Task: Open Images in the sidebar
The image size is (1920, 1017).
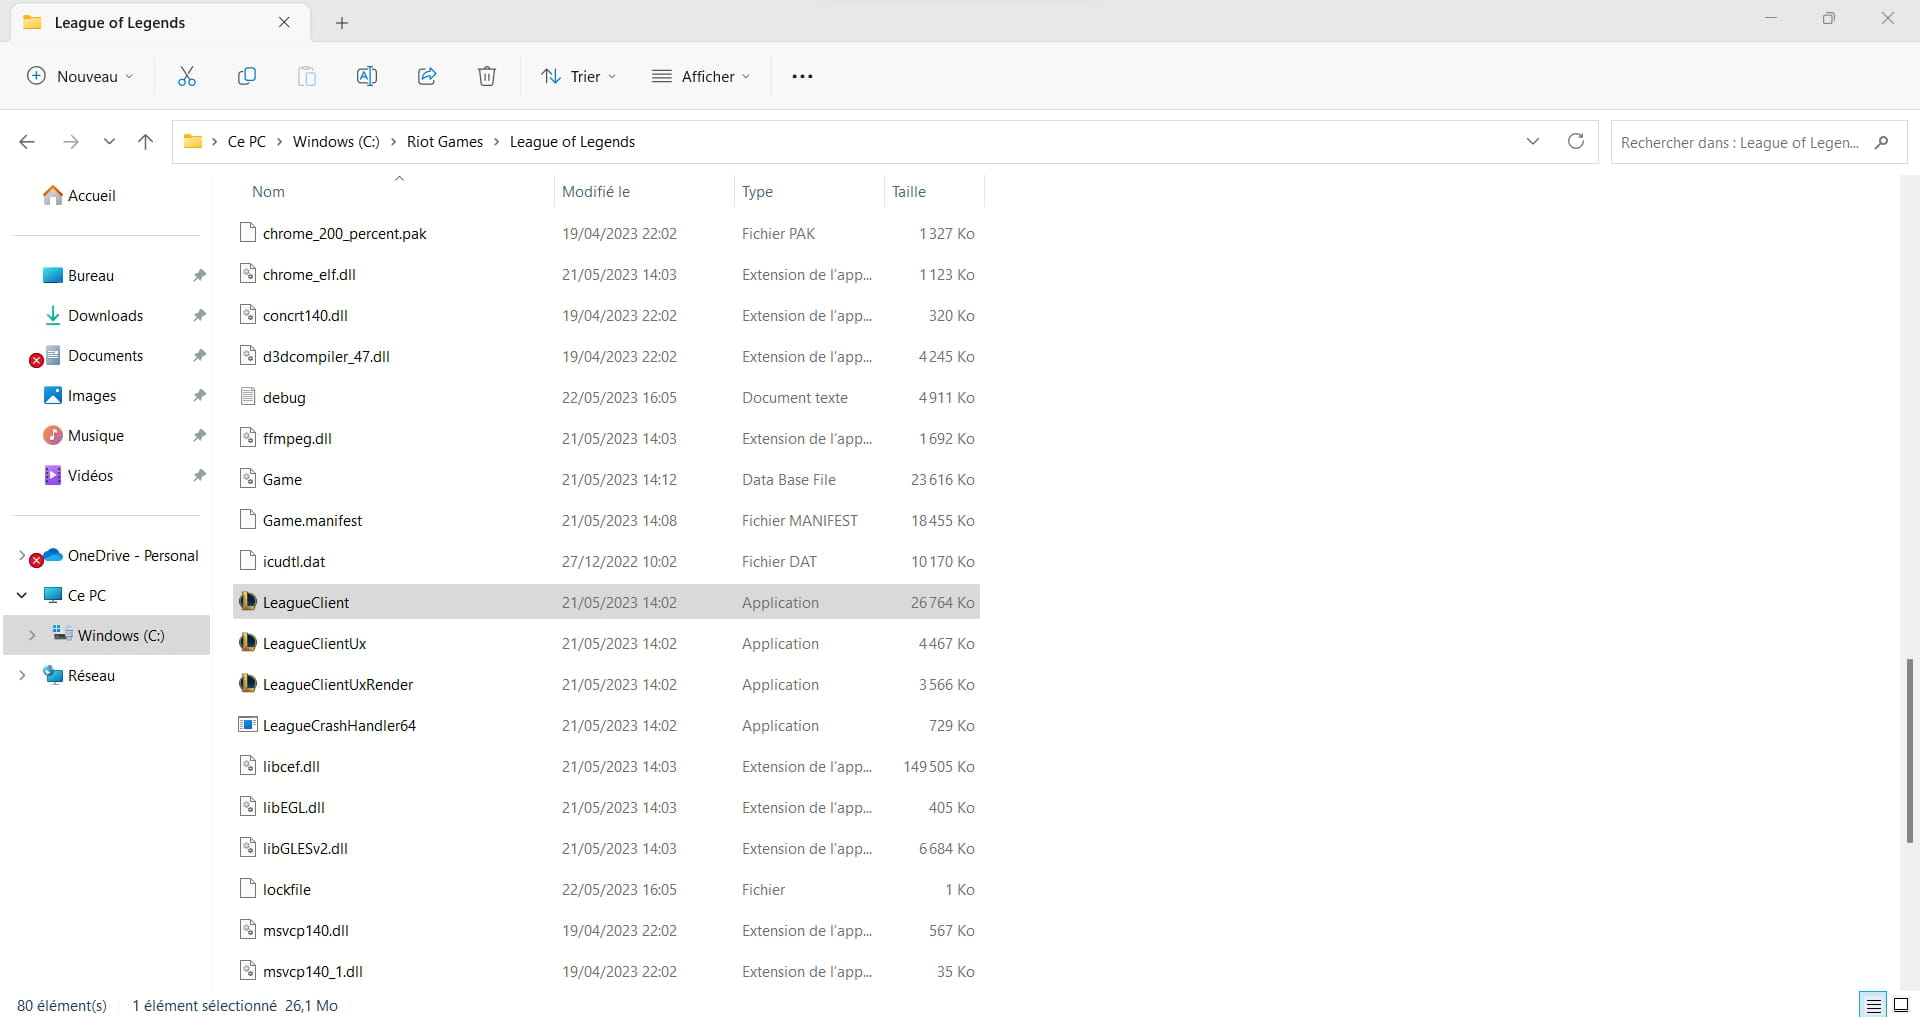Action: point(92,395)
